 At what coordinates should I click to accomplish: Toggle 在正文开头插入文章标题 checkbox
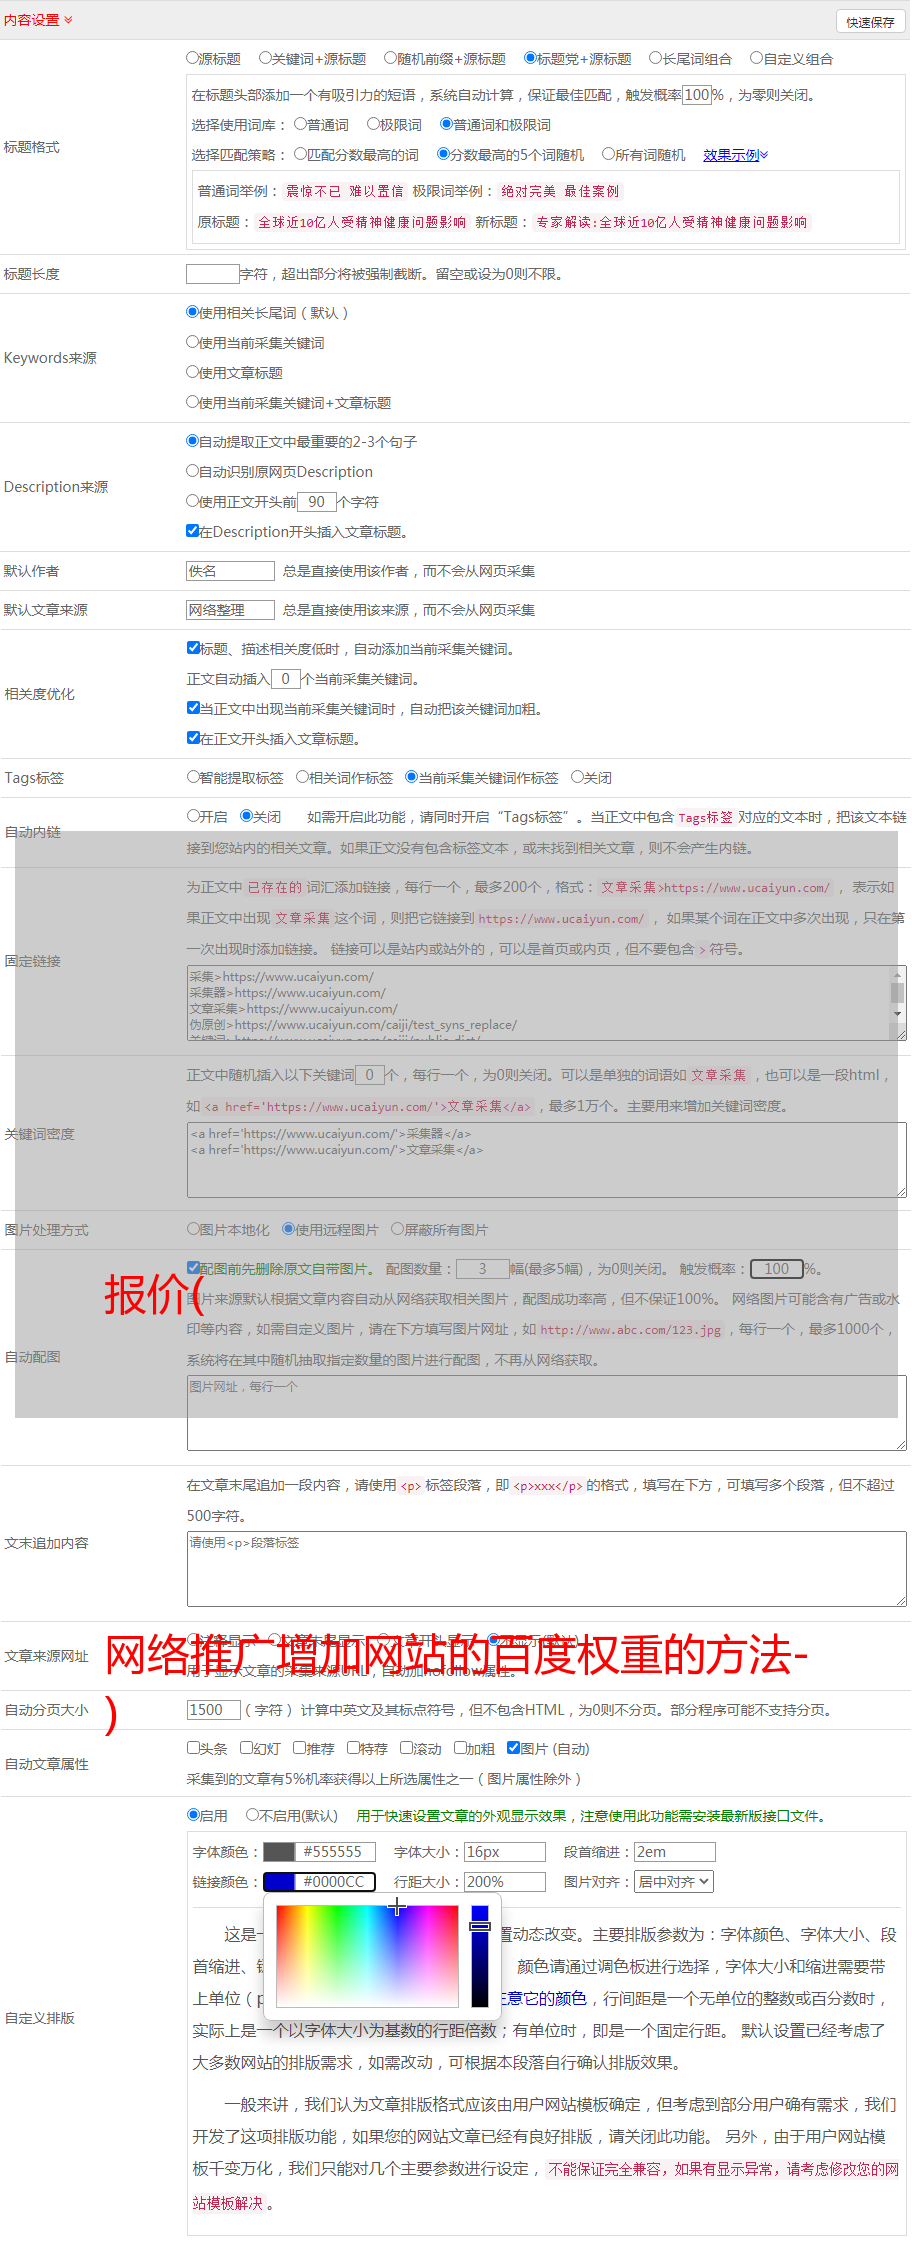[x=194, y=738]
